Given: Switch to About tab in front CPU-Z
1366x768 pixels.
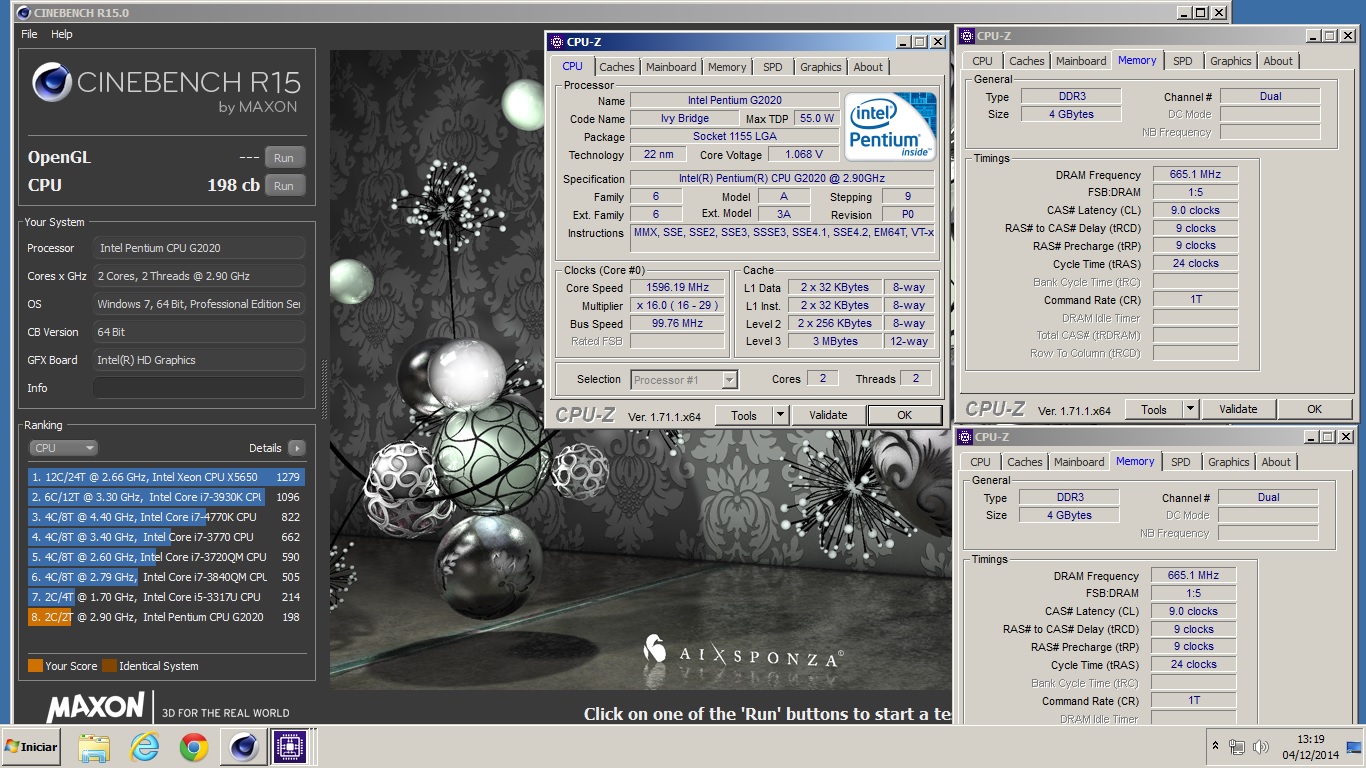Looking at the screenshot, I should coord(868,67).
